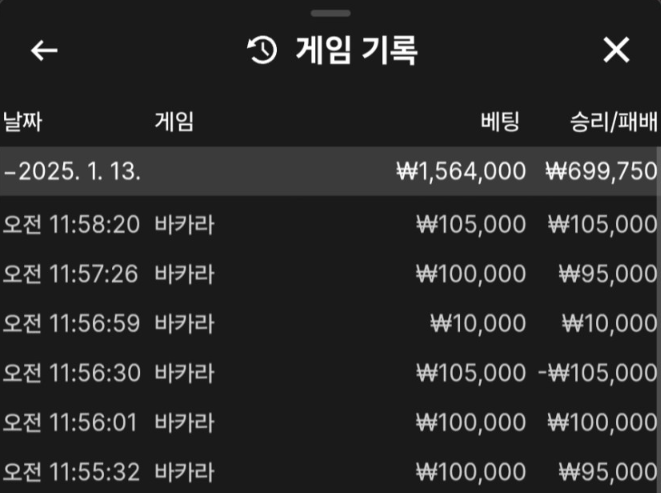Tap the 게임 기록 title text

[x=357, y=50]
